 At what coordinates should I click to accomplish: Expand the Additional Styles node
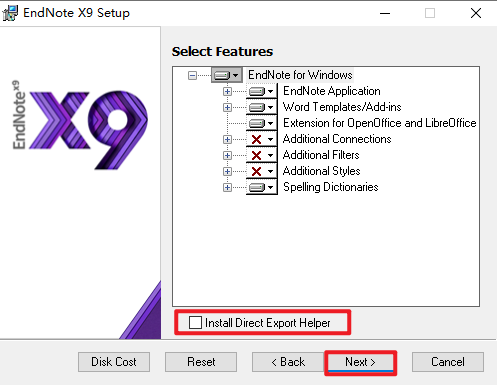coord(227,171)
